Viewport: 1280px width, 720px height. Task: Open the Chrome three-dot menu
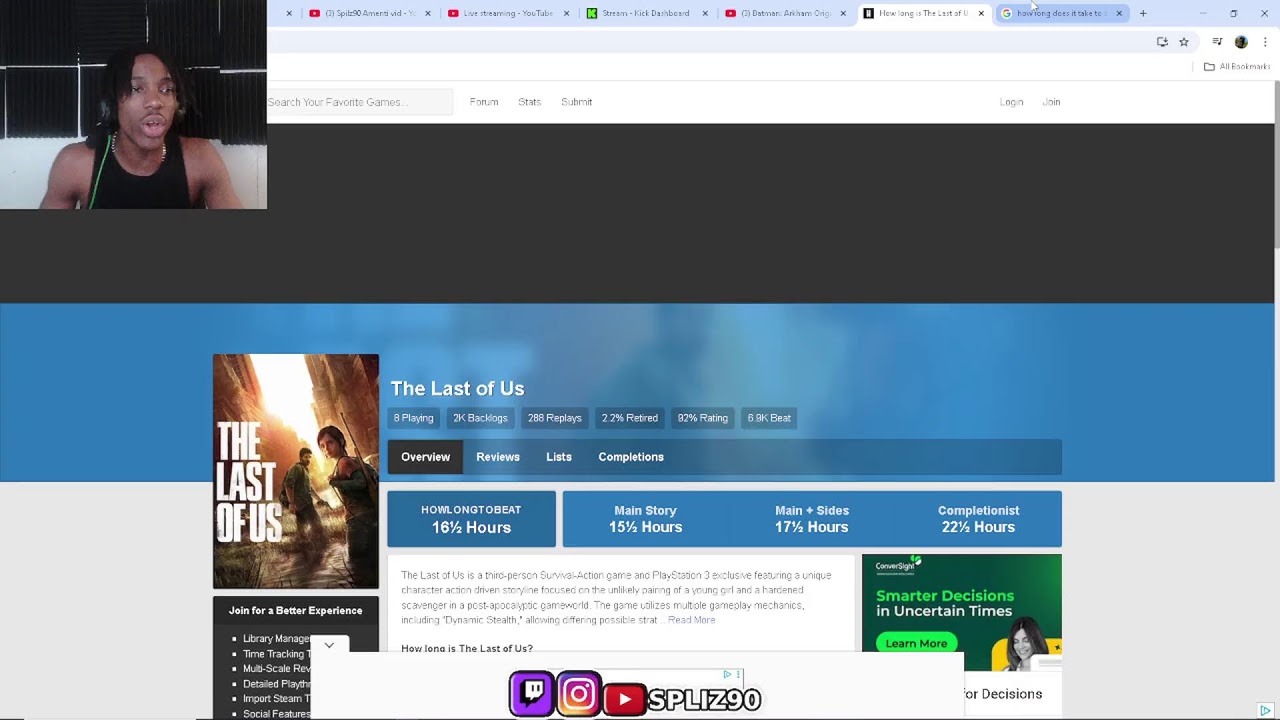[x=1265, y=42]
